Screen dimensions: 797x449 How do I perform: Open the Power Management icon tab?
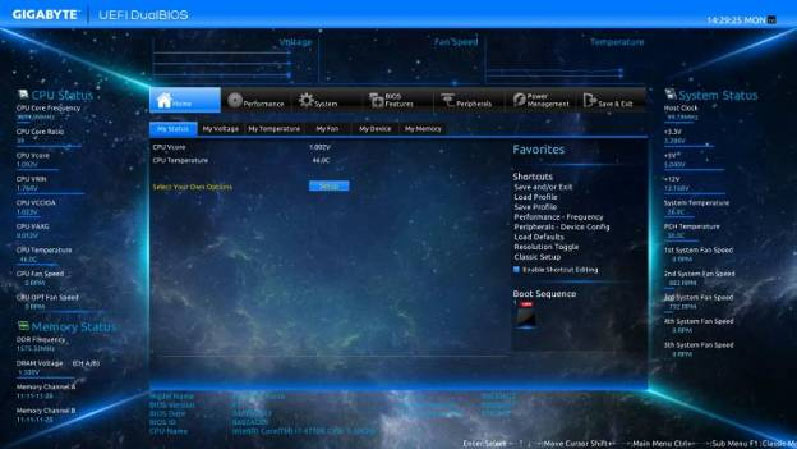point(519,100)
